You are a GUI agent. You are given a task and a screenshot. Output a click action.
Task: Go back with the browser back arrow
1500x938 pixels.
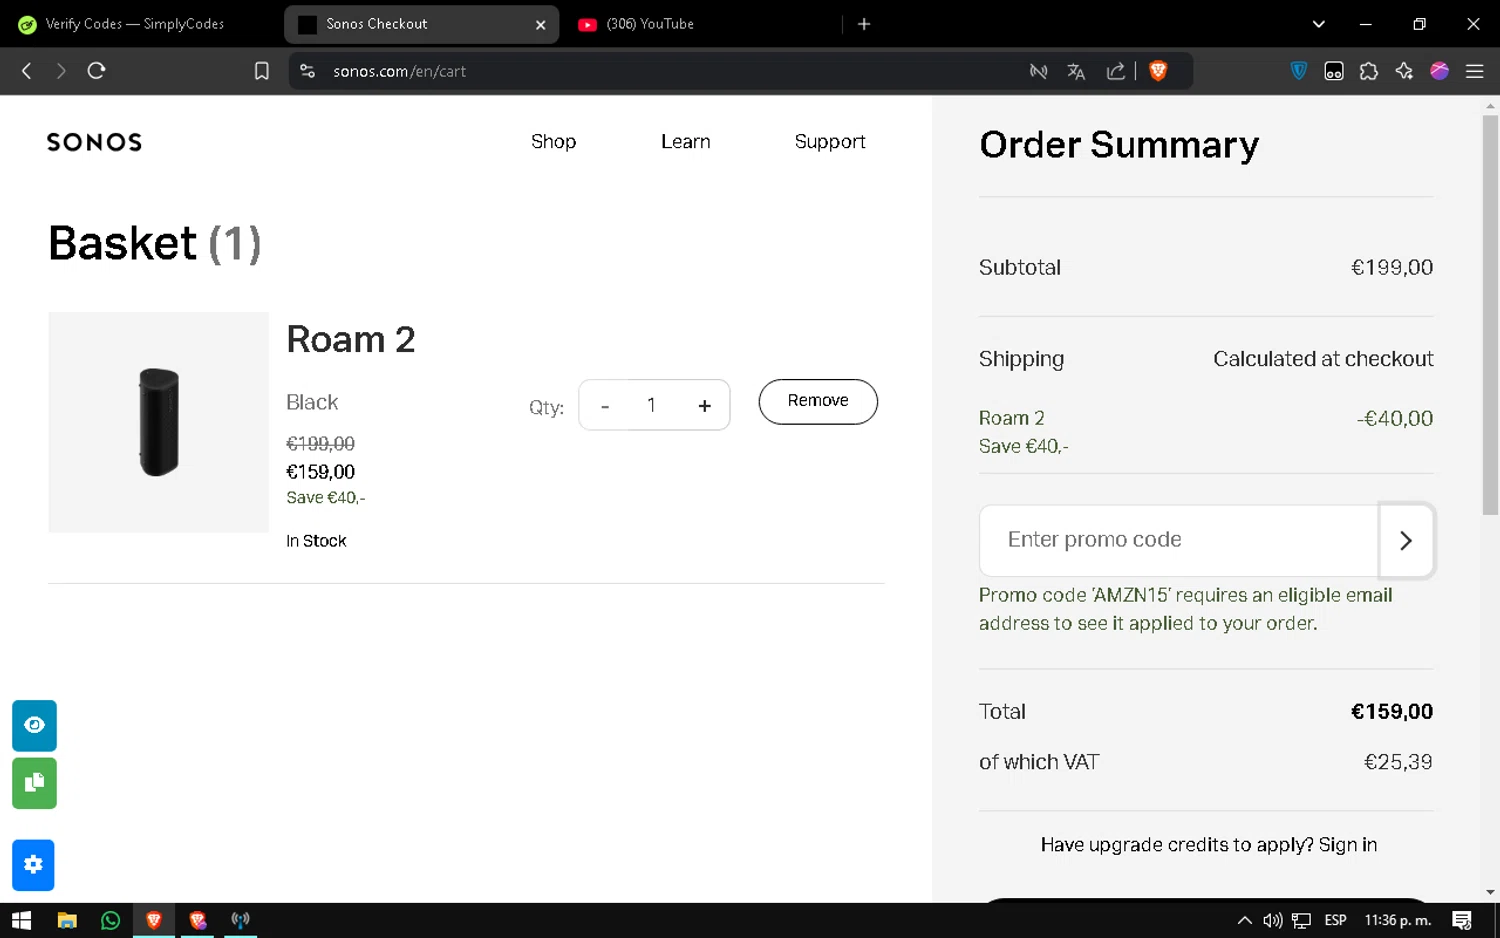click(27, 71)
